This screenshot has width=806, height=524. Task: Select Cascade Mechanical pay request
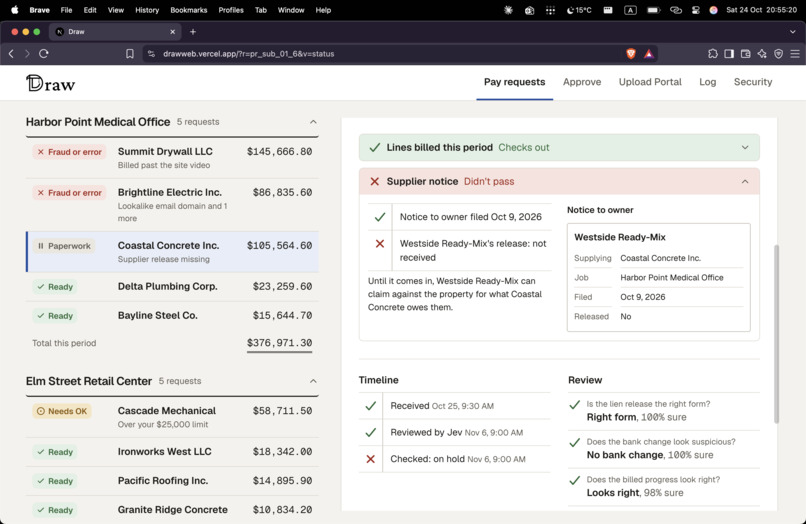pos(172,417)
